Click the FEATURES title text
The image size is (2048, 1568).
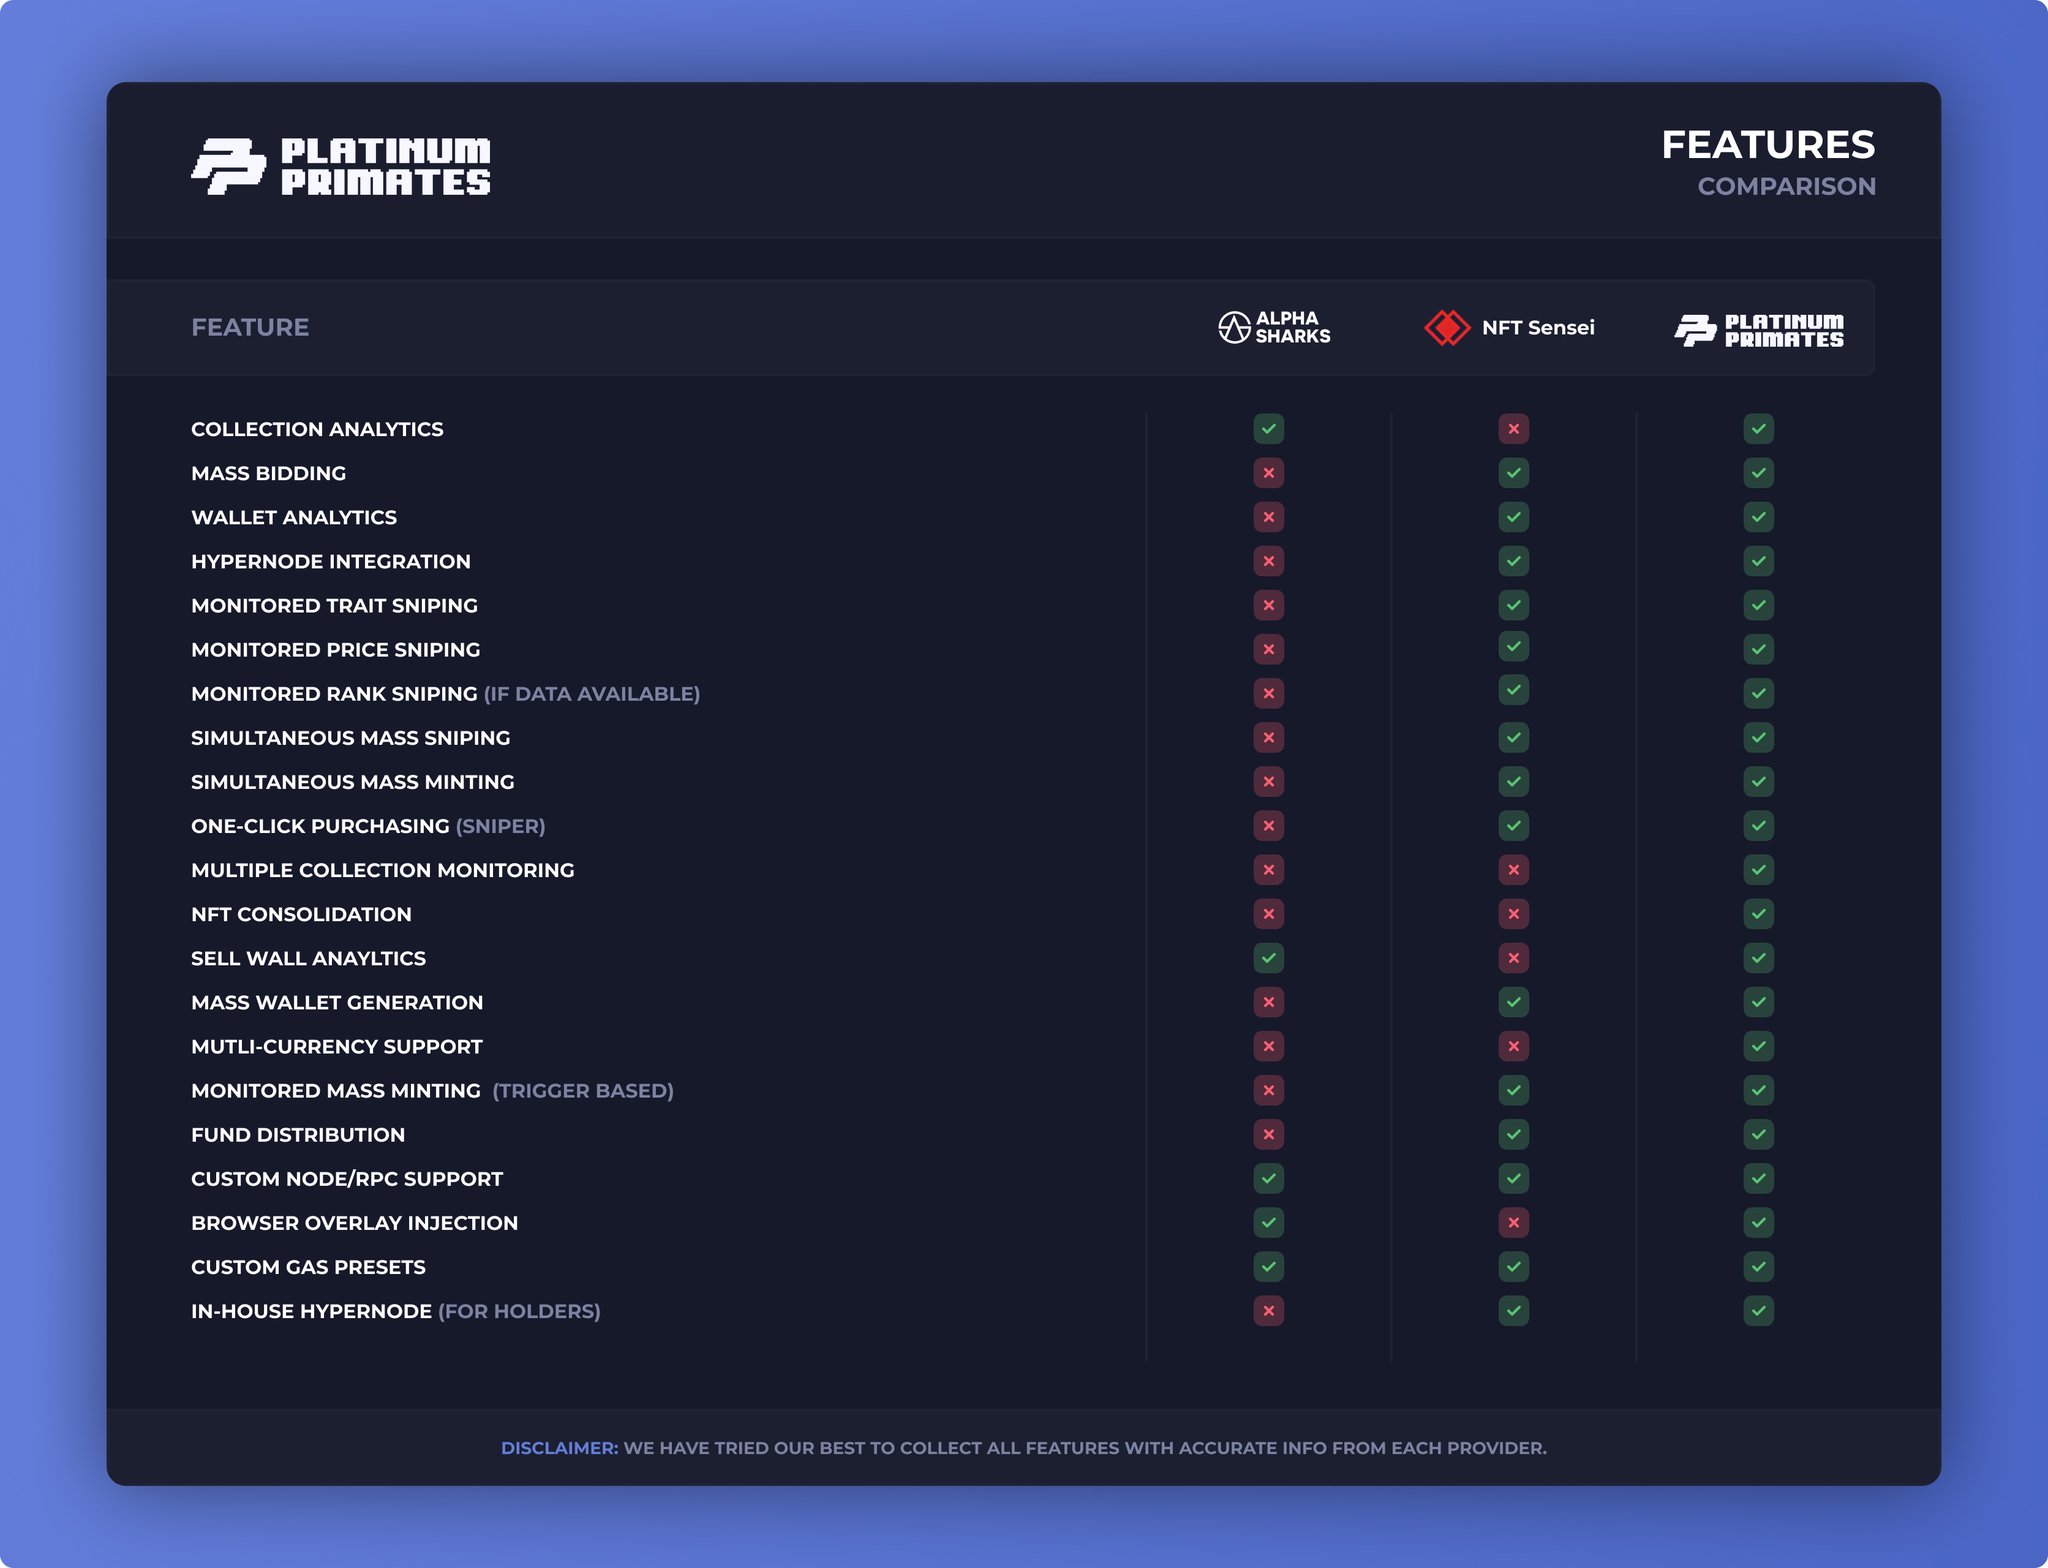tap(1768, 145)
